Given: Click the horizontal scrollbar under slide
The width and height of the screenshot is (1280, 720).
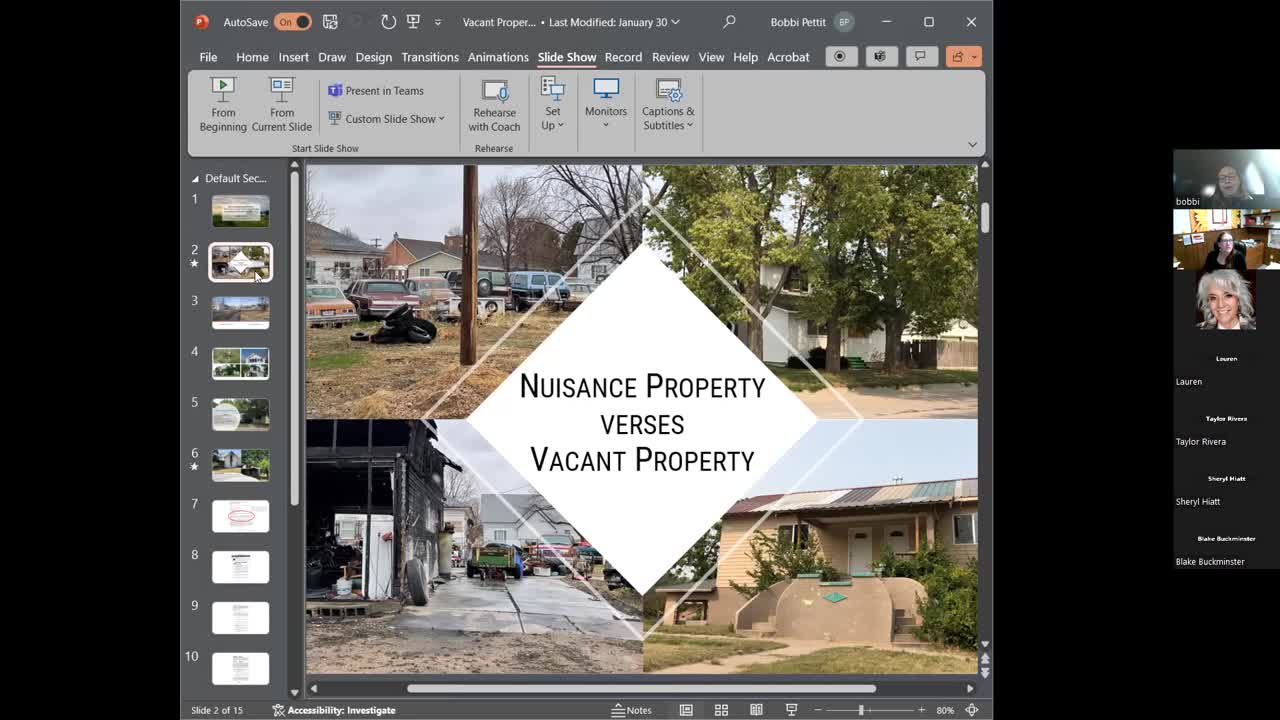Looking at the screenshot, I should coord(641,688).
